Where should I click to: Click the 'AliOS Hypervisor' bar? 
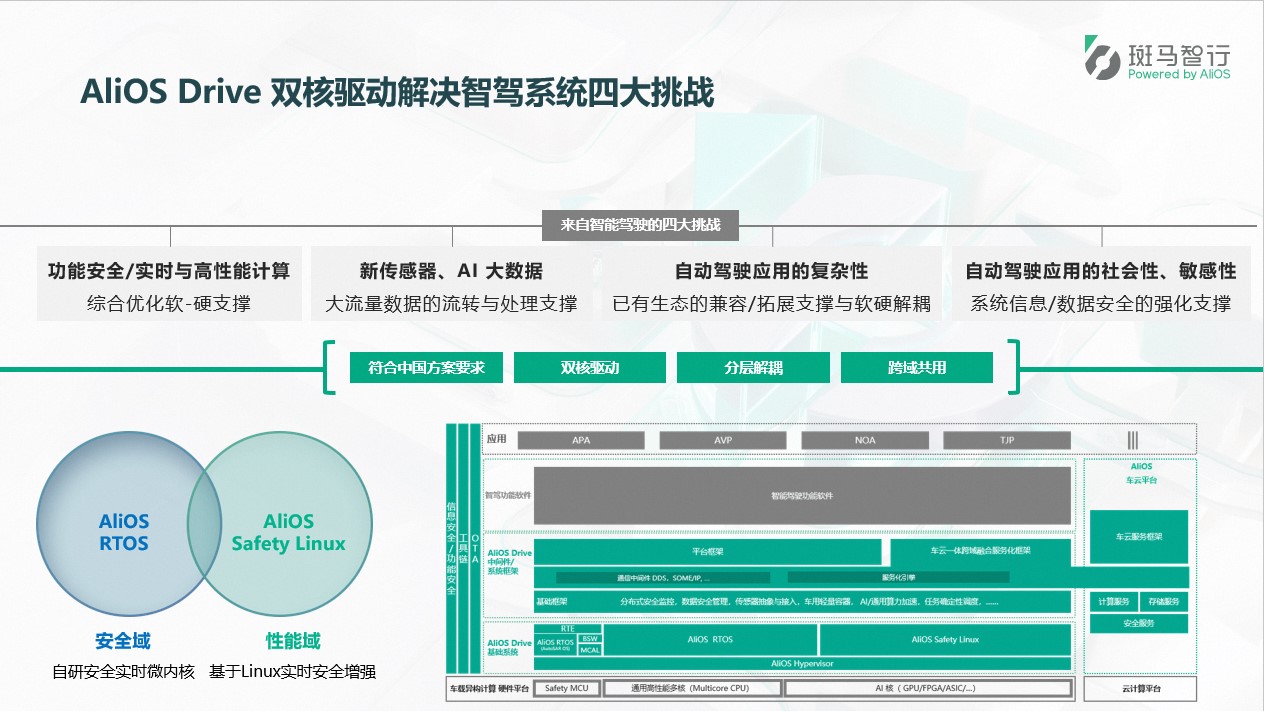pos(802,663)
